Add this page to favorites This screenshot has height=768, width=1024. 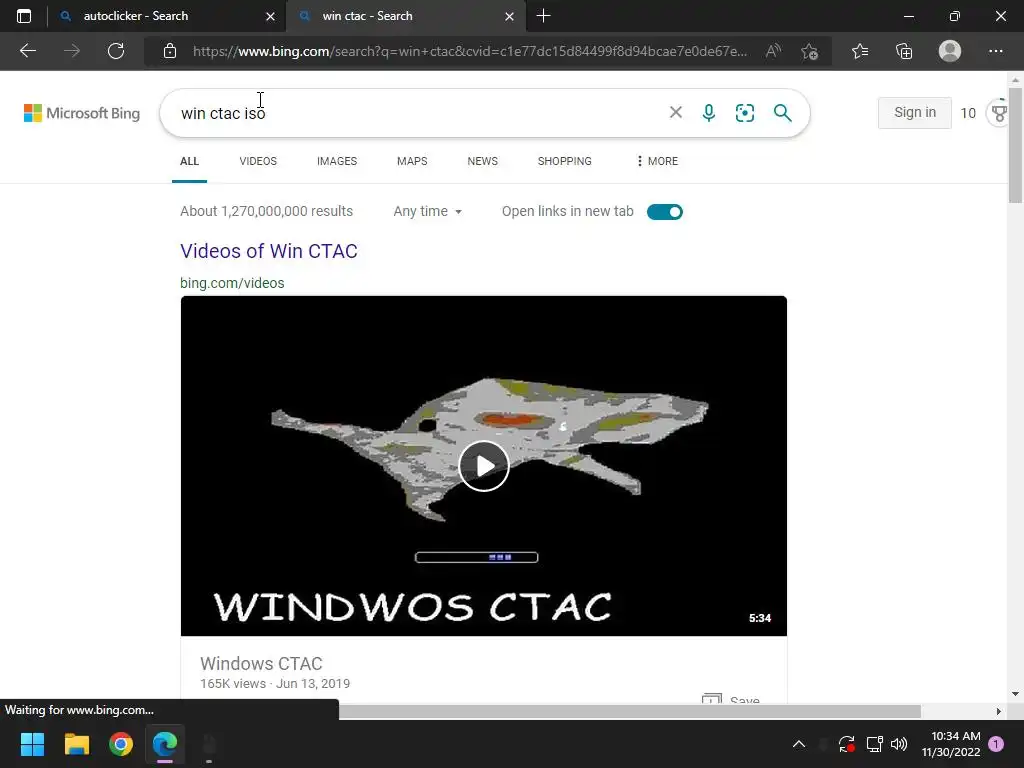(x=810, y=51)
